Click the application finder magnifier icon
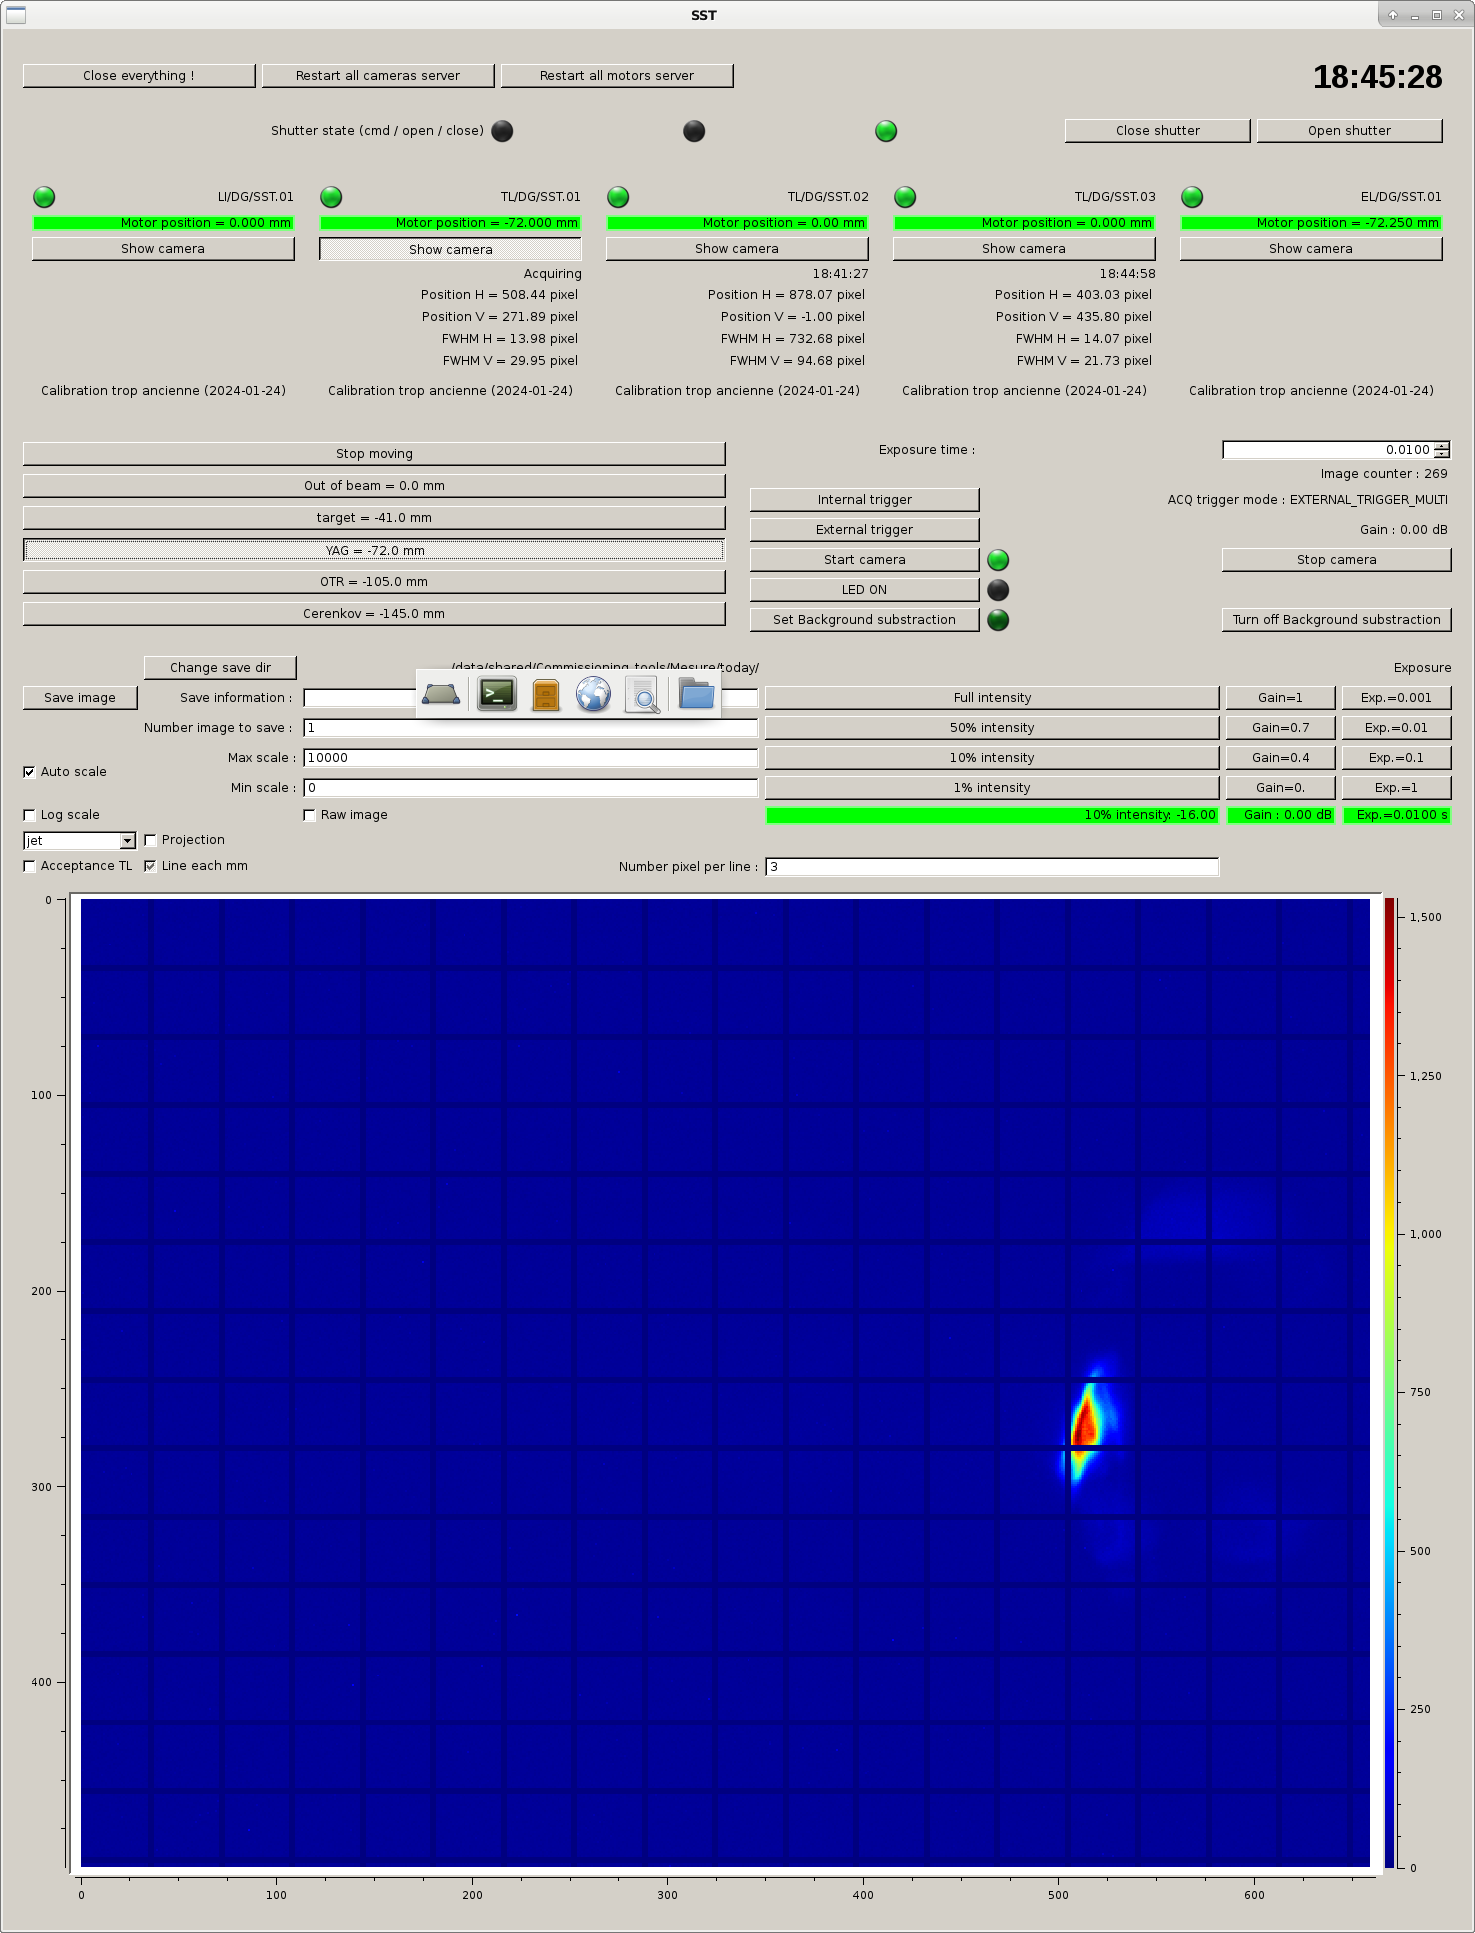The image size is (1475, 1933). [642, 694]
